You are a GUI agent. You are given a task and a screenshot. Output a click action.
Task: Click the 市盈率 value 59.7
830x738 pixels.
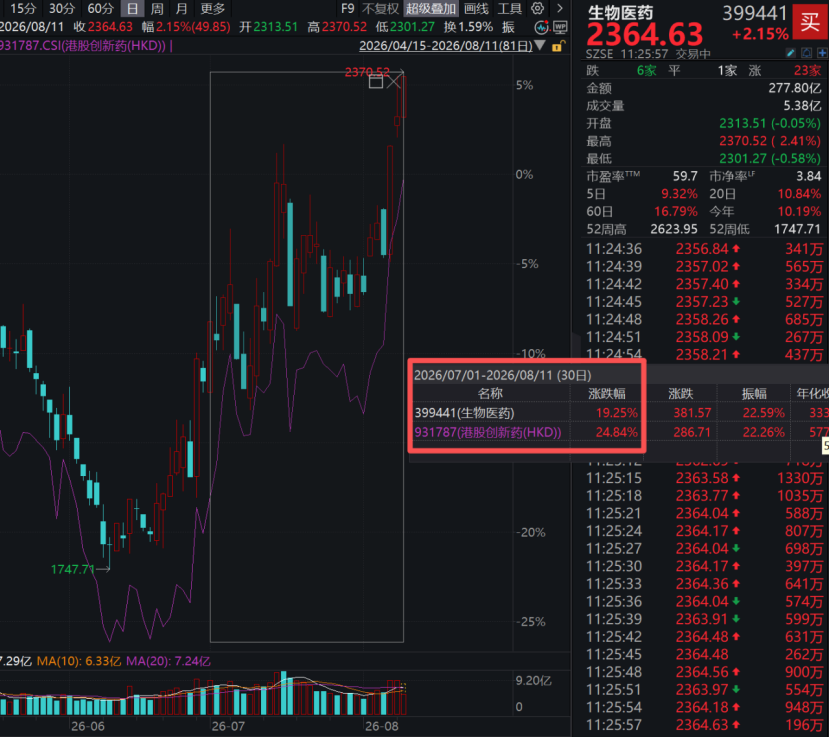685,176
